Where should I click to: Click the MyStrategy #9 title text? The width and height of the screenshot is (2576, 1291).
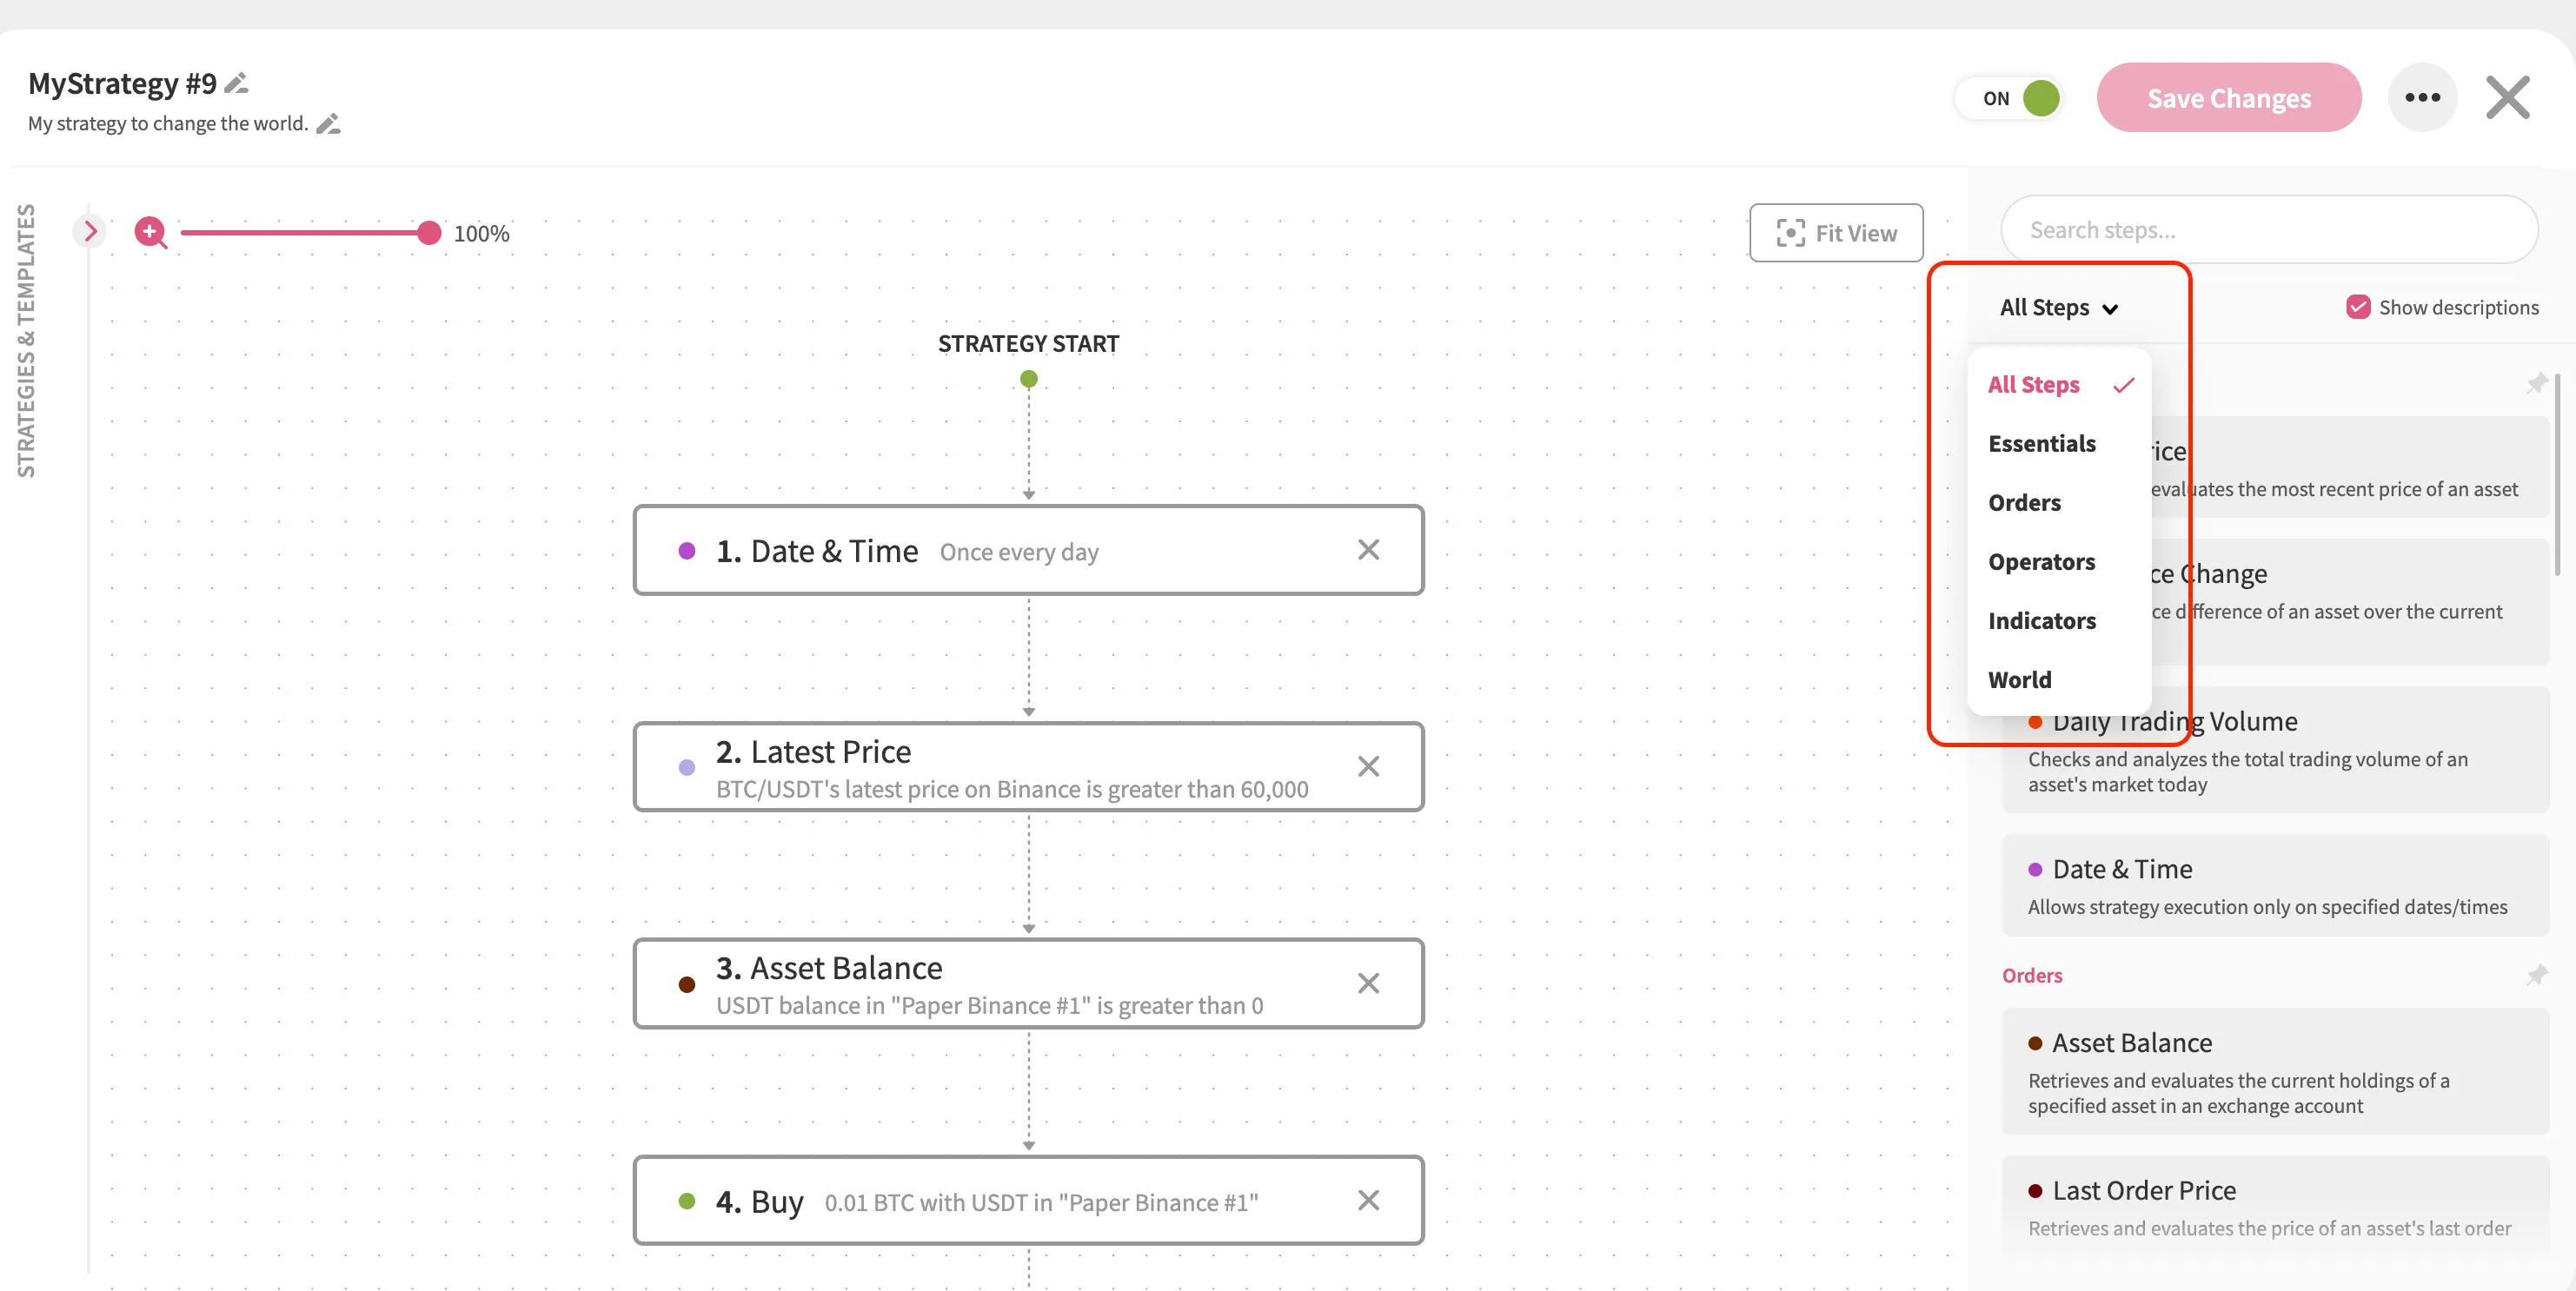coord(122,84)
